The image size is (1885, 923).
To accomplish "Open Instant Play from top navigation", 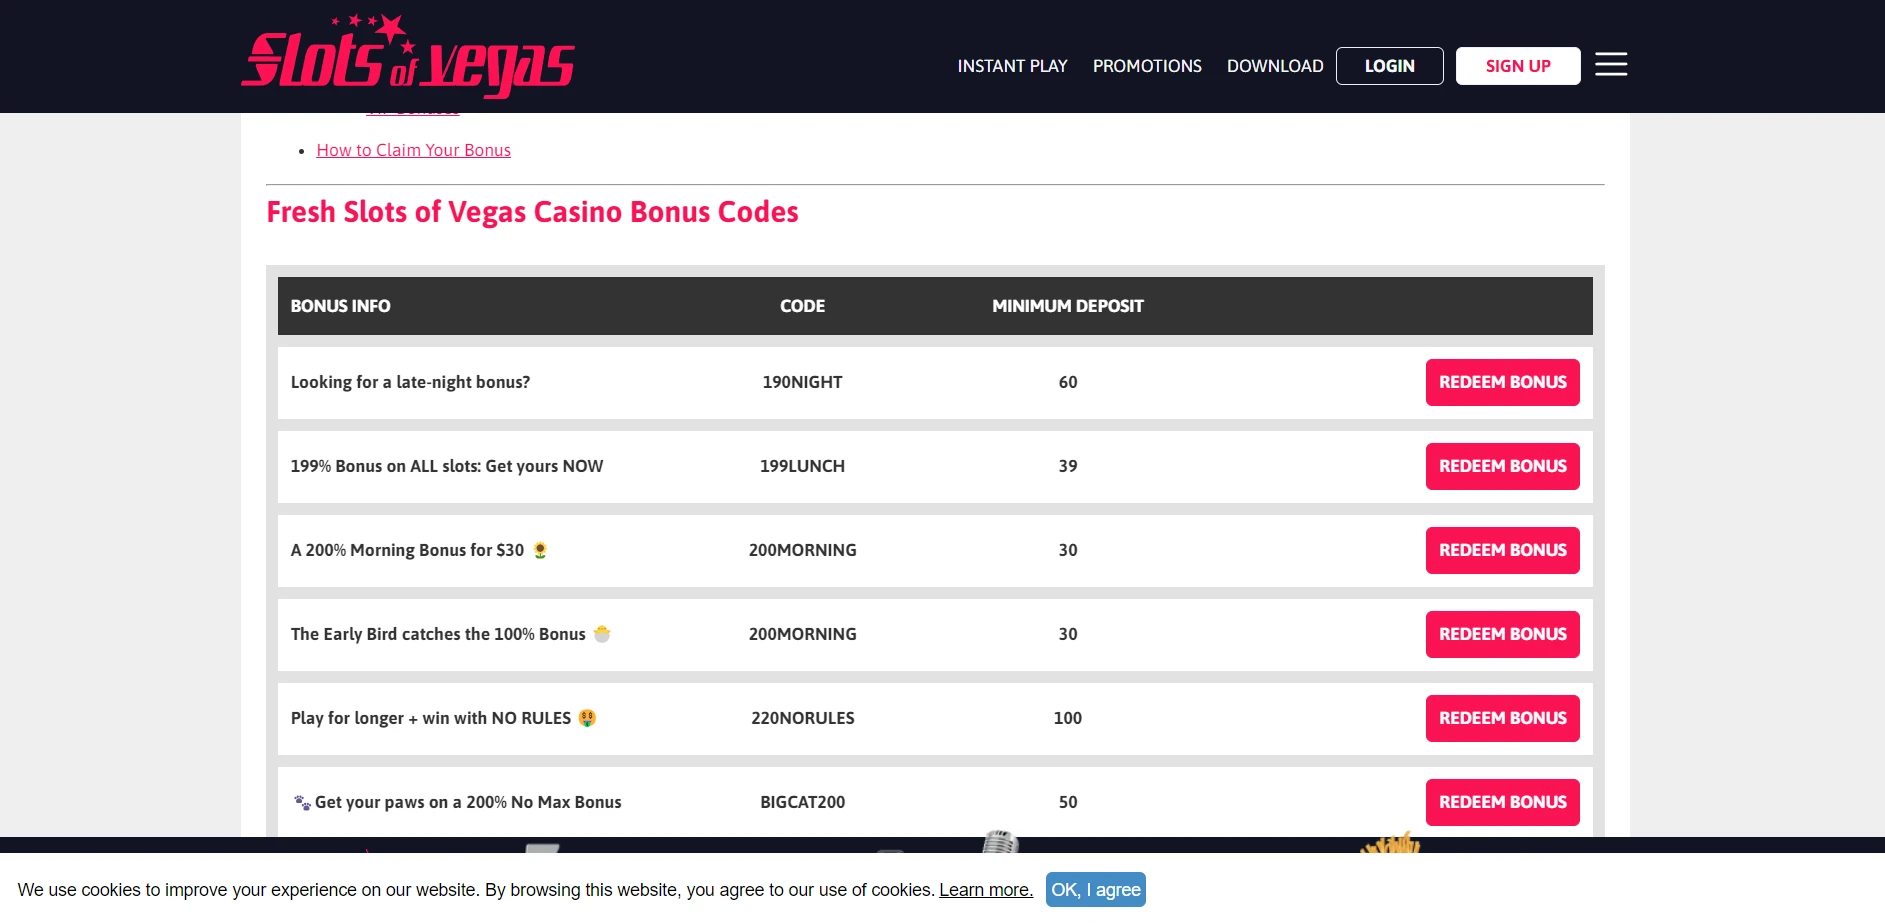I will (x=1012, y=66).
